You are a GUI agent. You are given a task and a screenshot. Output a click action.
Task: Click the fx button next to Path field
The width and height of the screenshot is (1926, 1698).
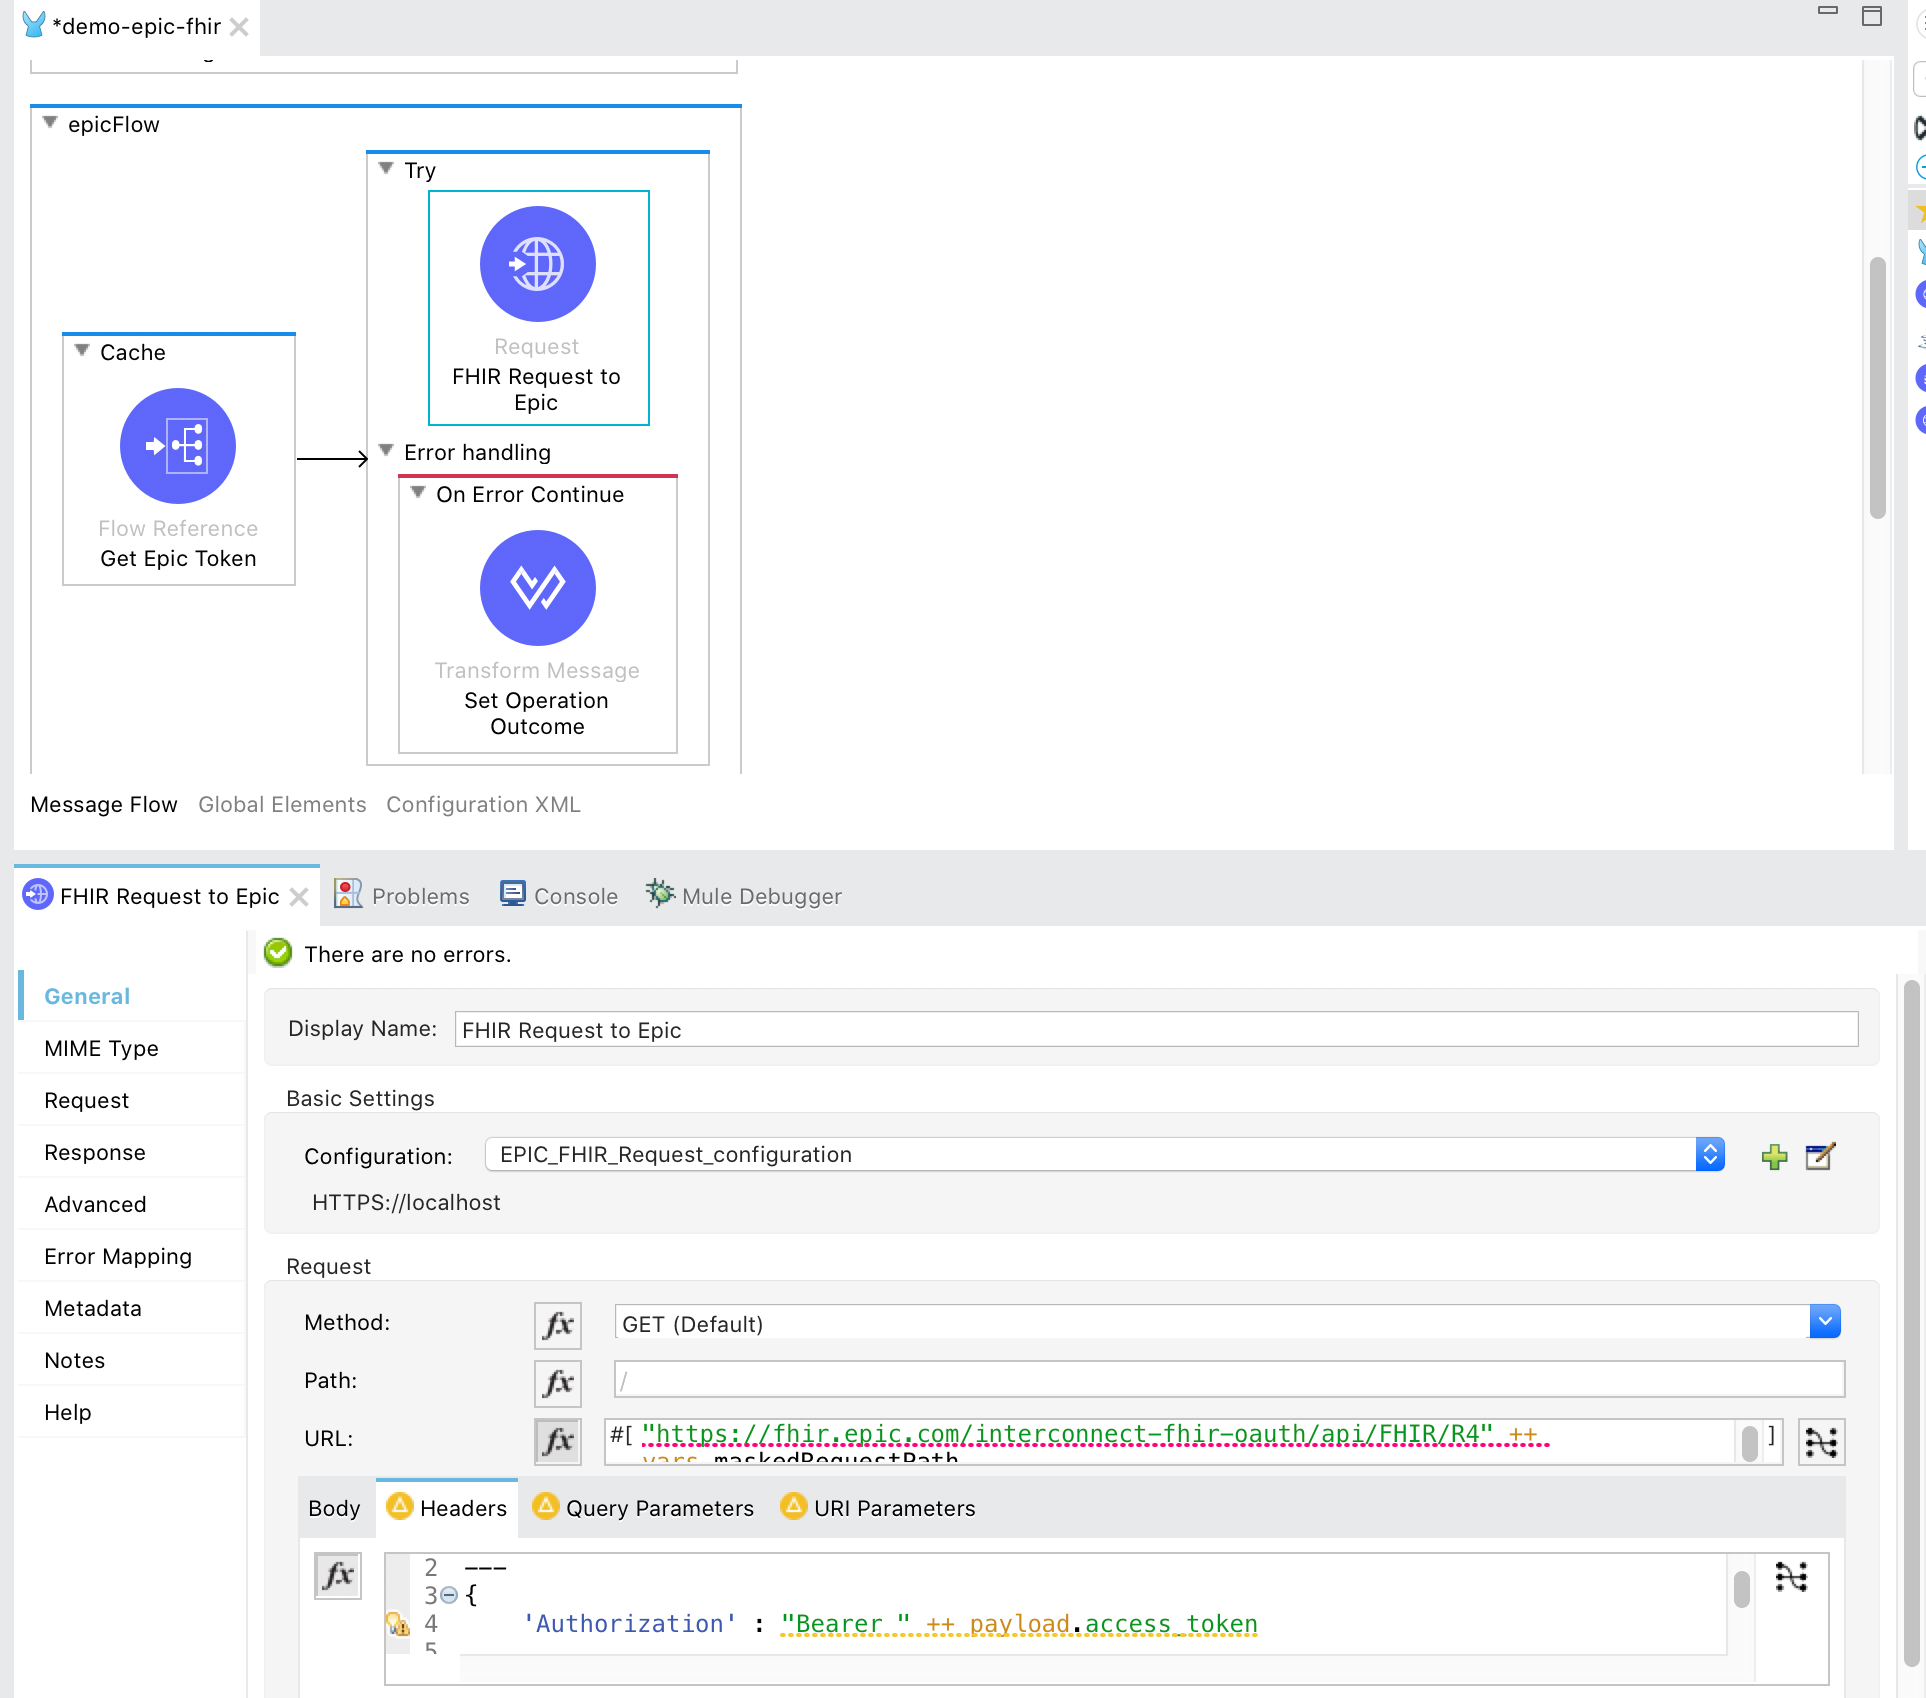tap(557, 1378)
